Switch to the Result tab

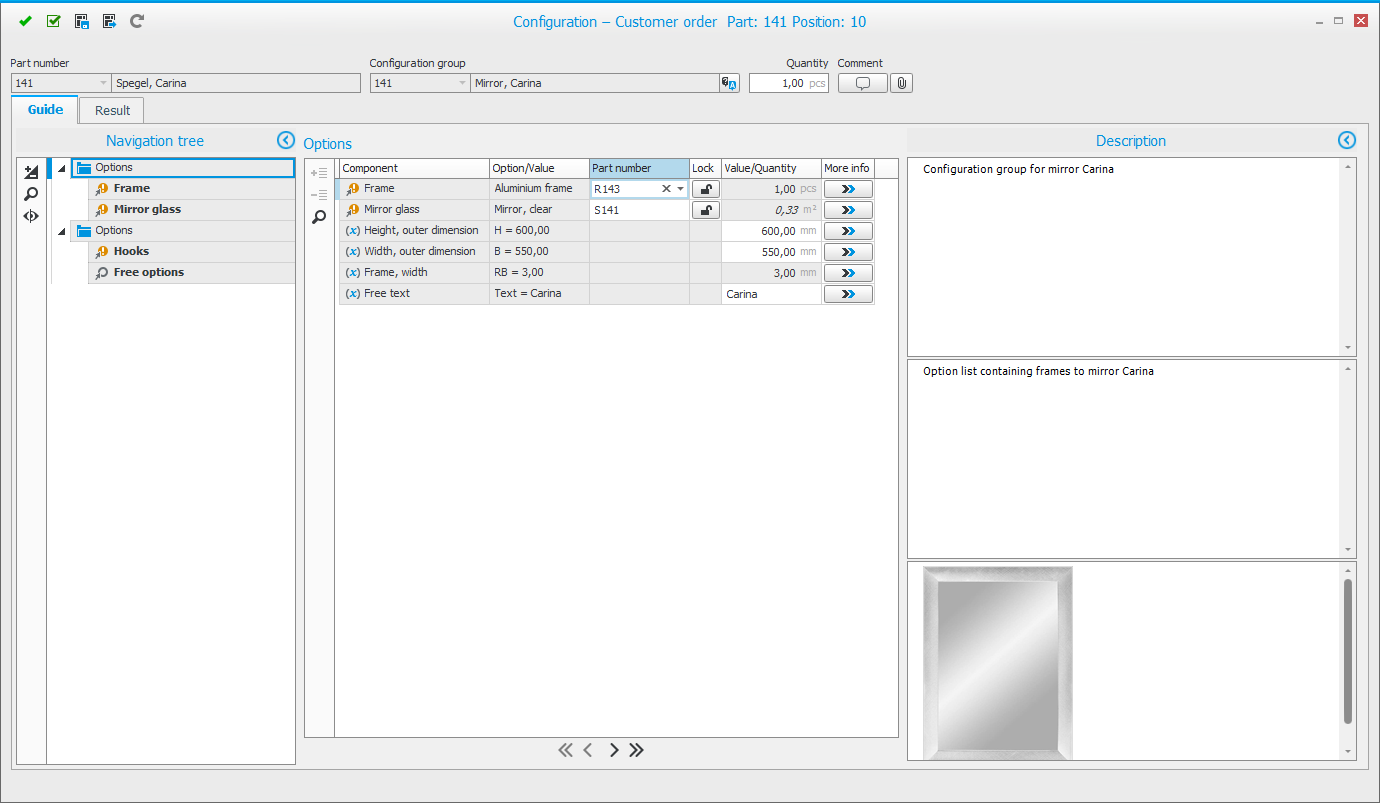[112, 110]
